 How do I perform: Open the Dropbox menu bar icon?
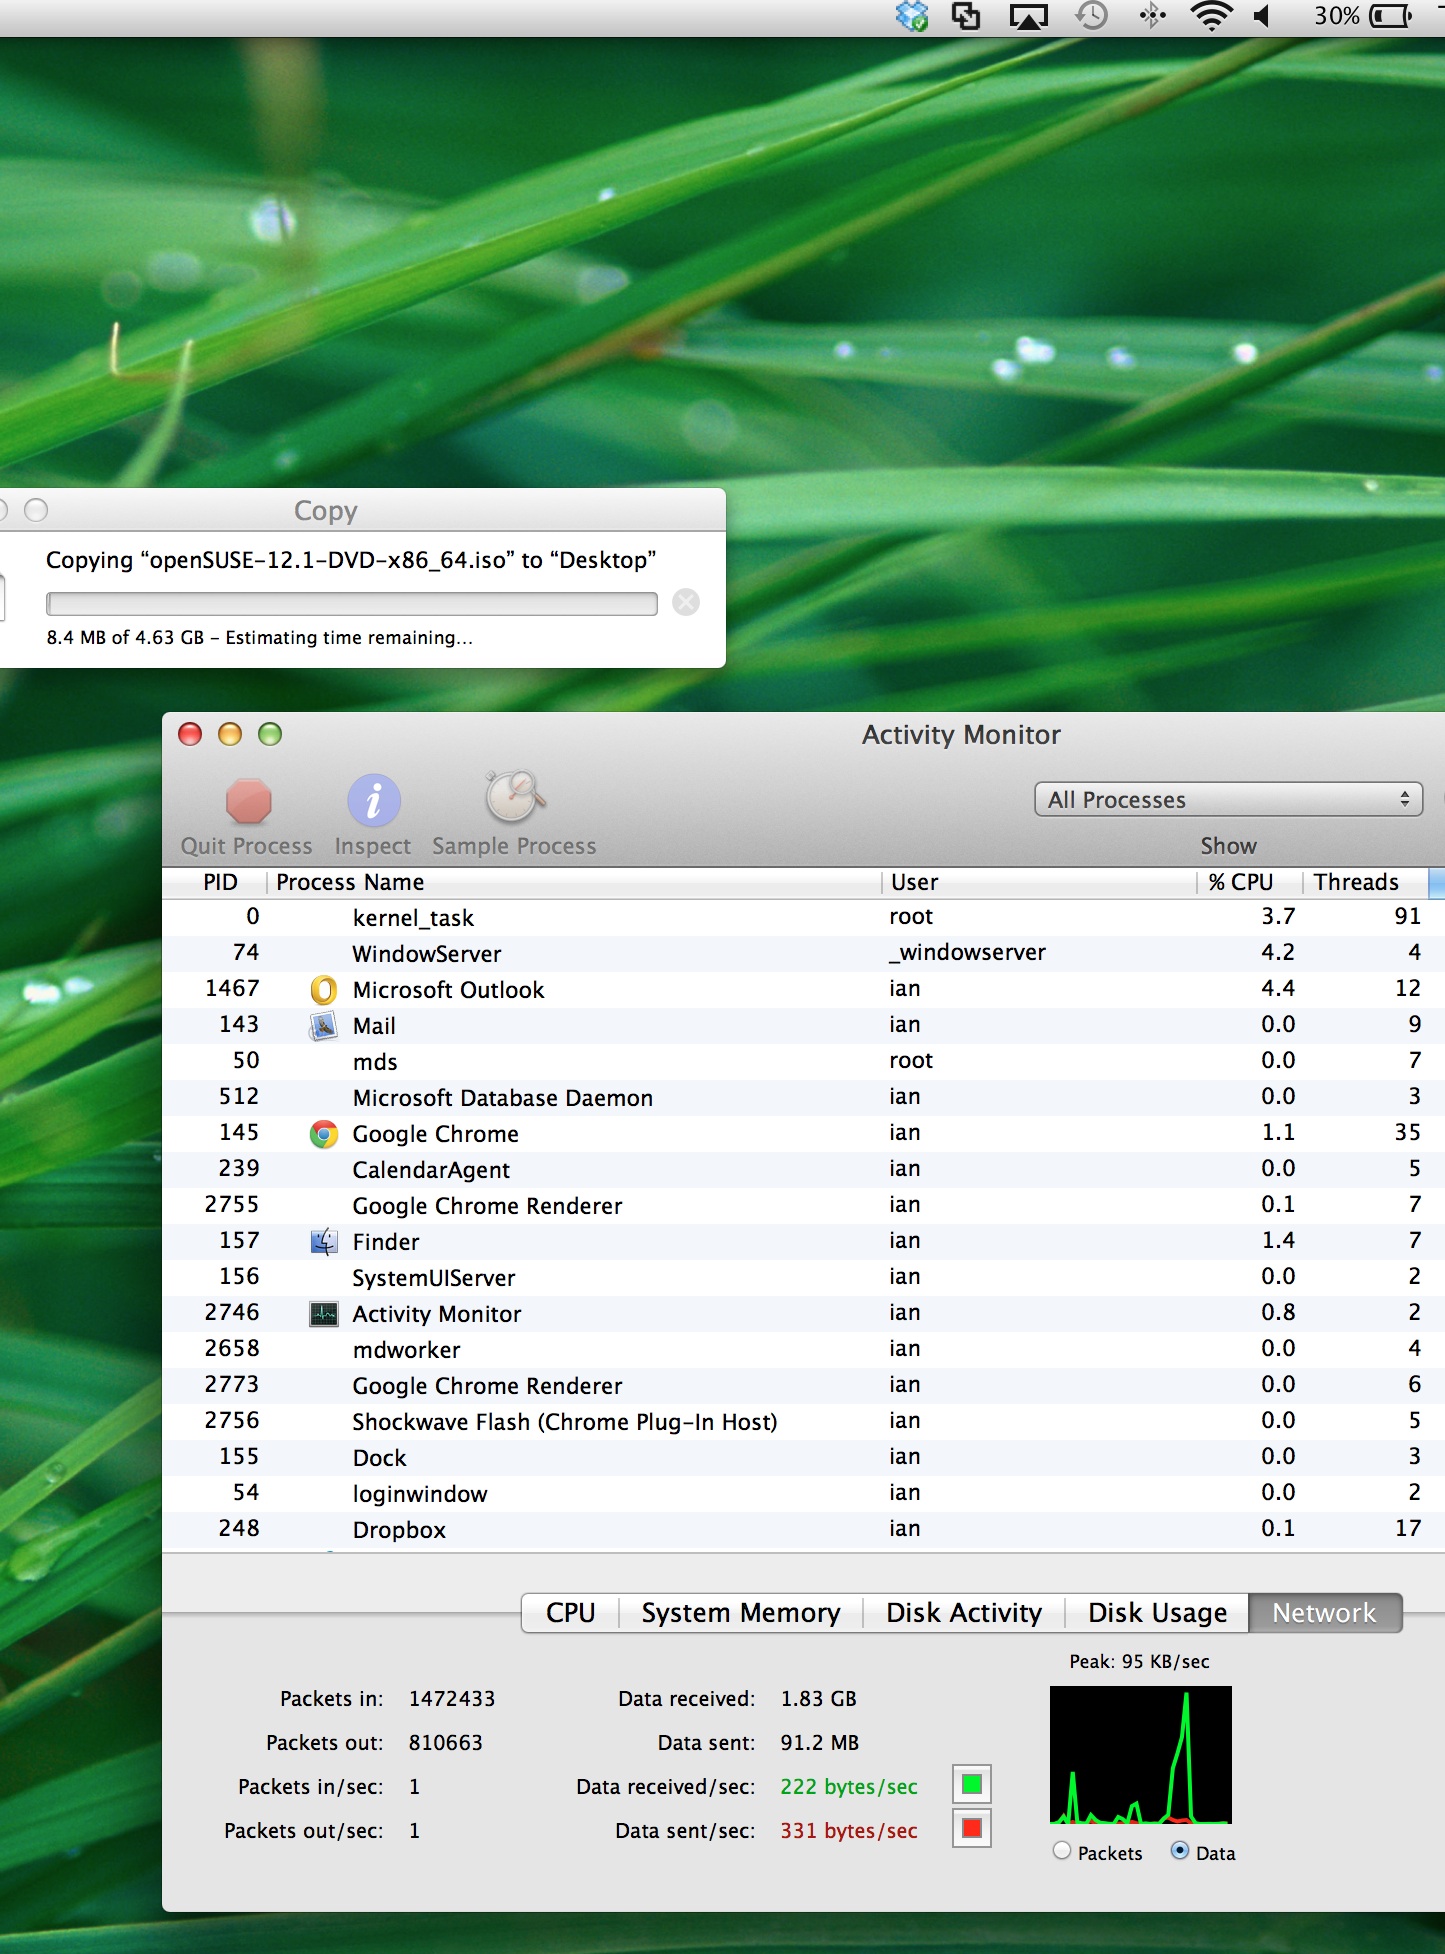click(x=912, y=16)
